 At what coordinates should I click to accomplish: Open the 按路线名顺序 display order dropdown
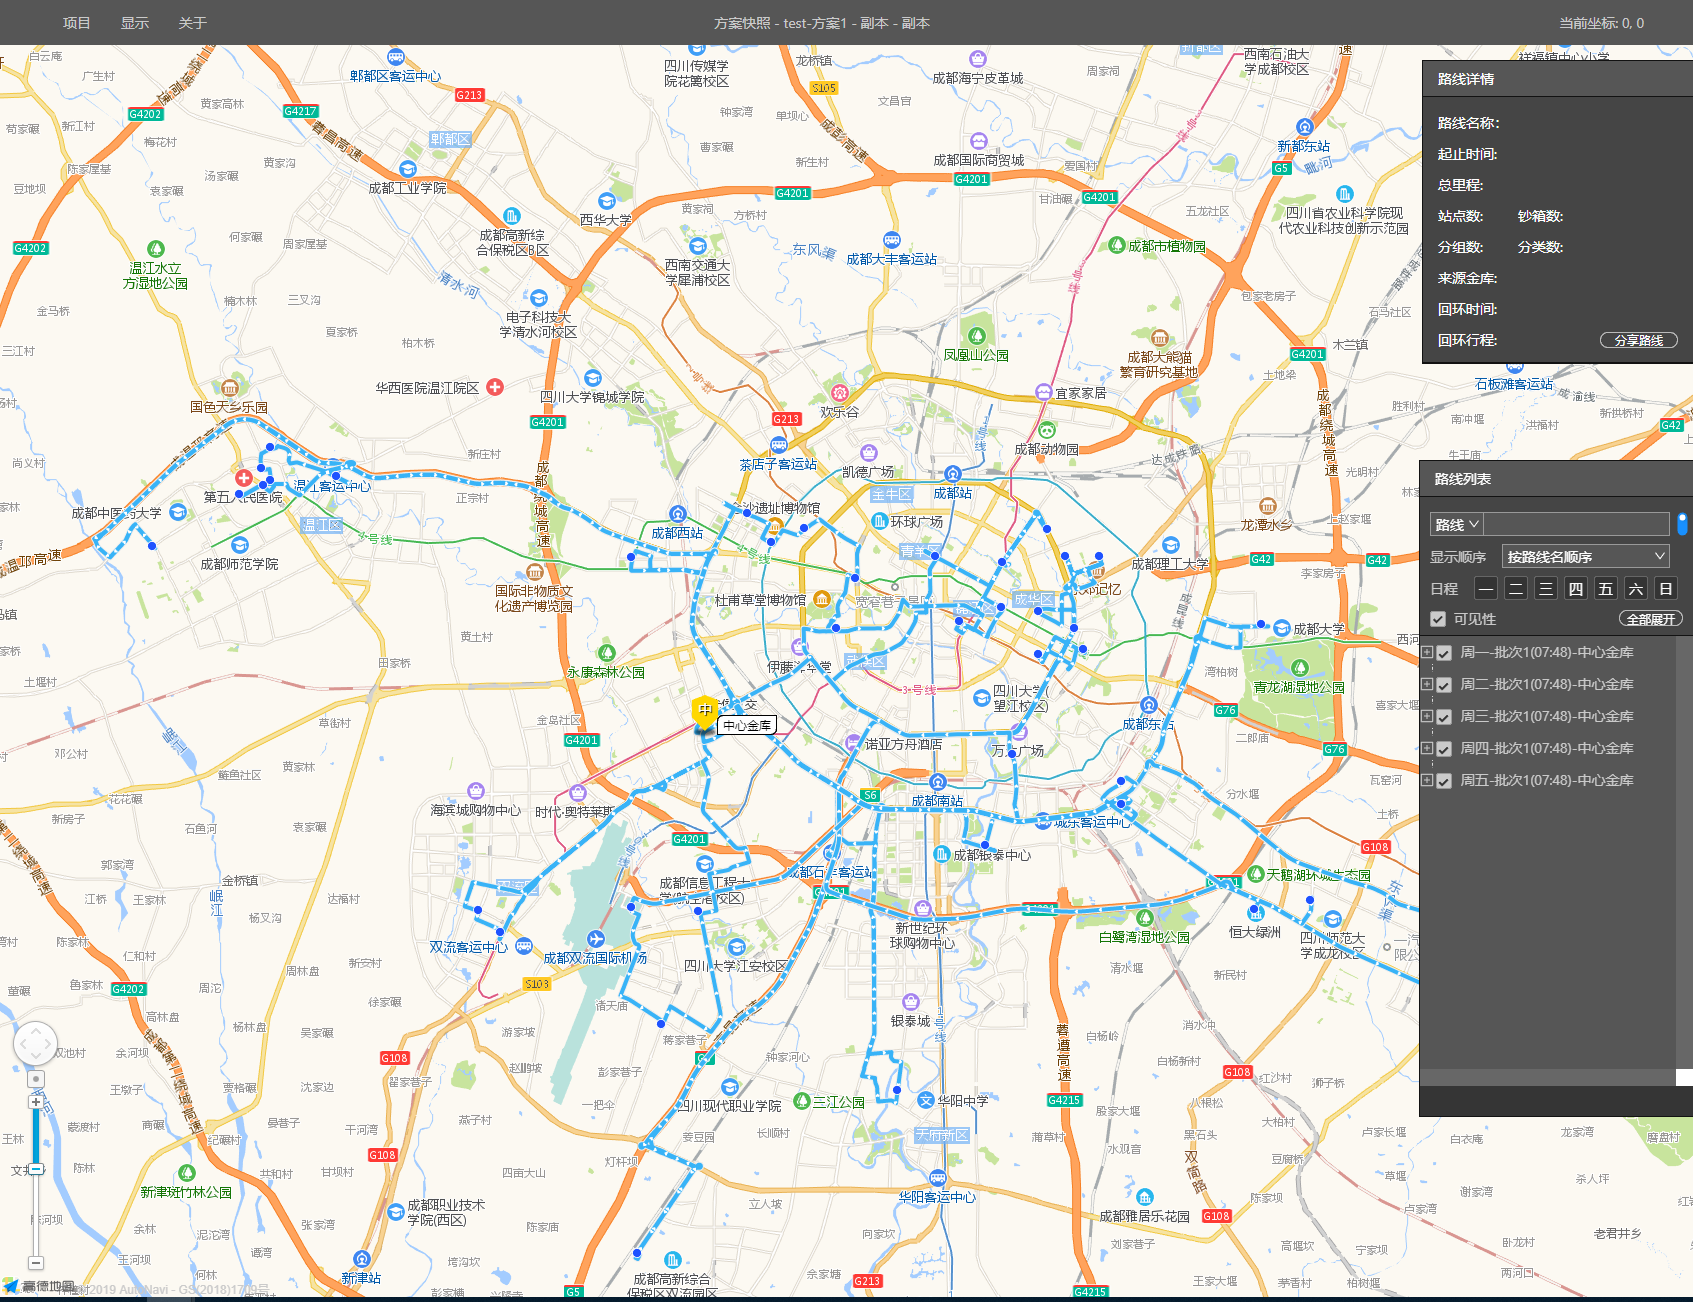1586,557
